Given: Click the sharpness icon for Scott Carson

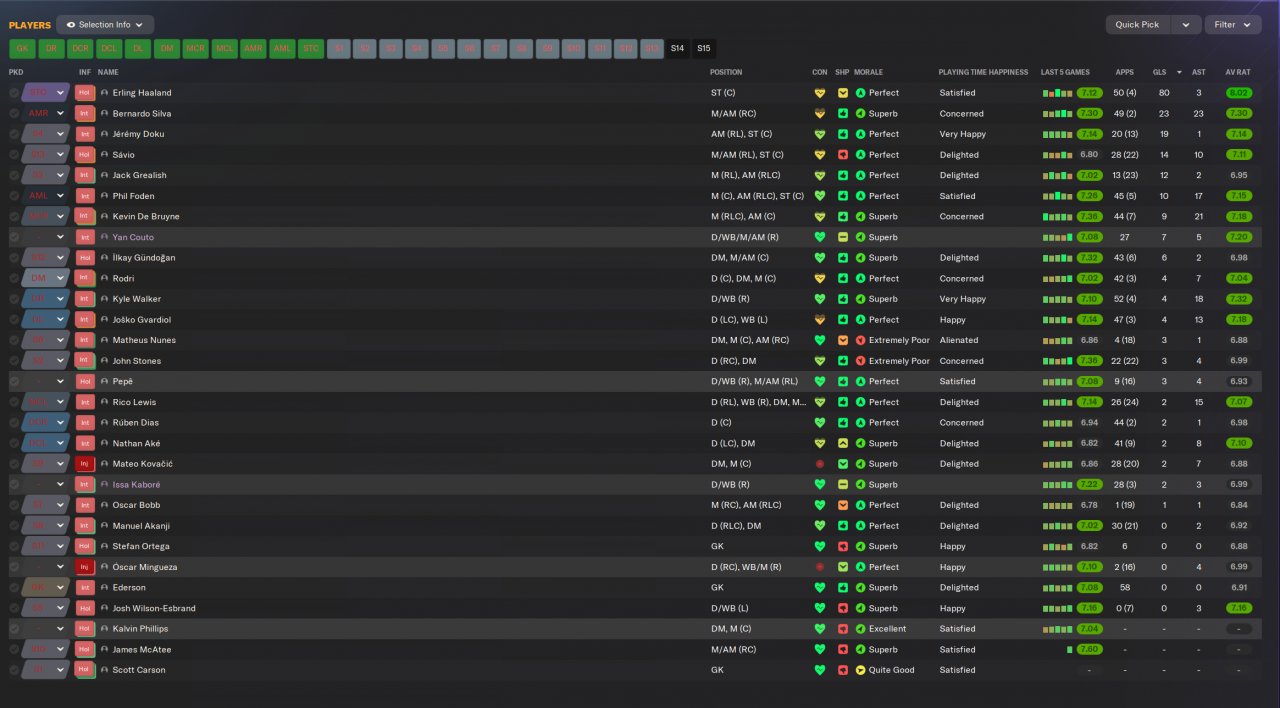Looking at the screenshot, I should [x=843, y=670].
